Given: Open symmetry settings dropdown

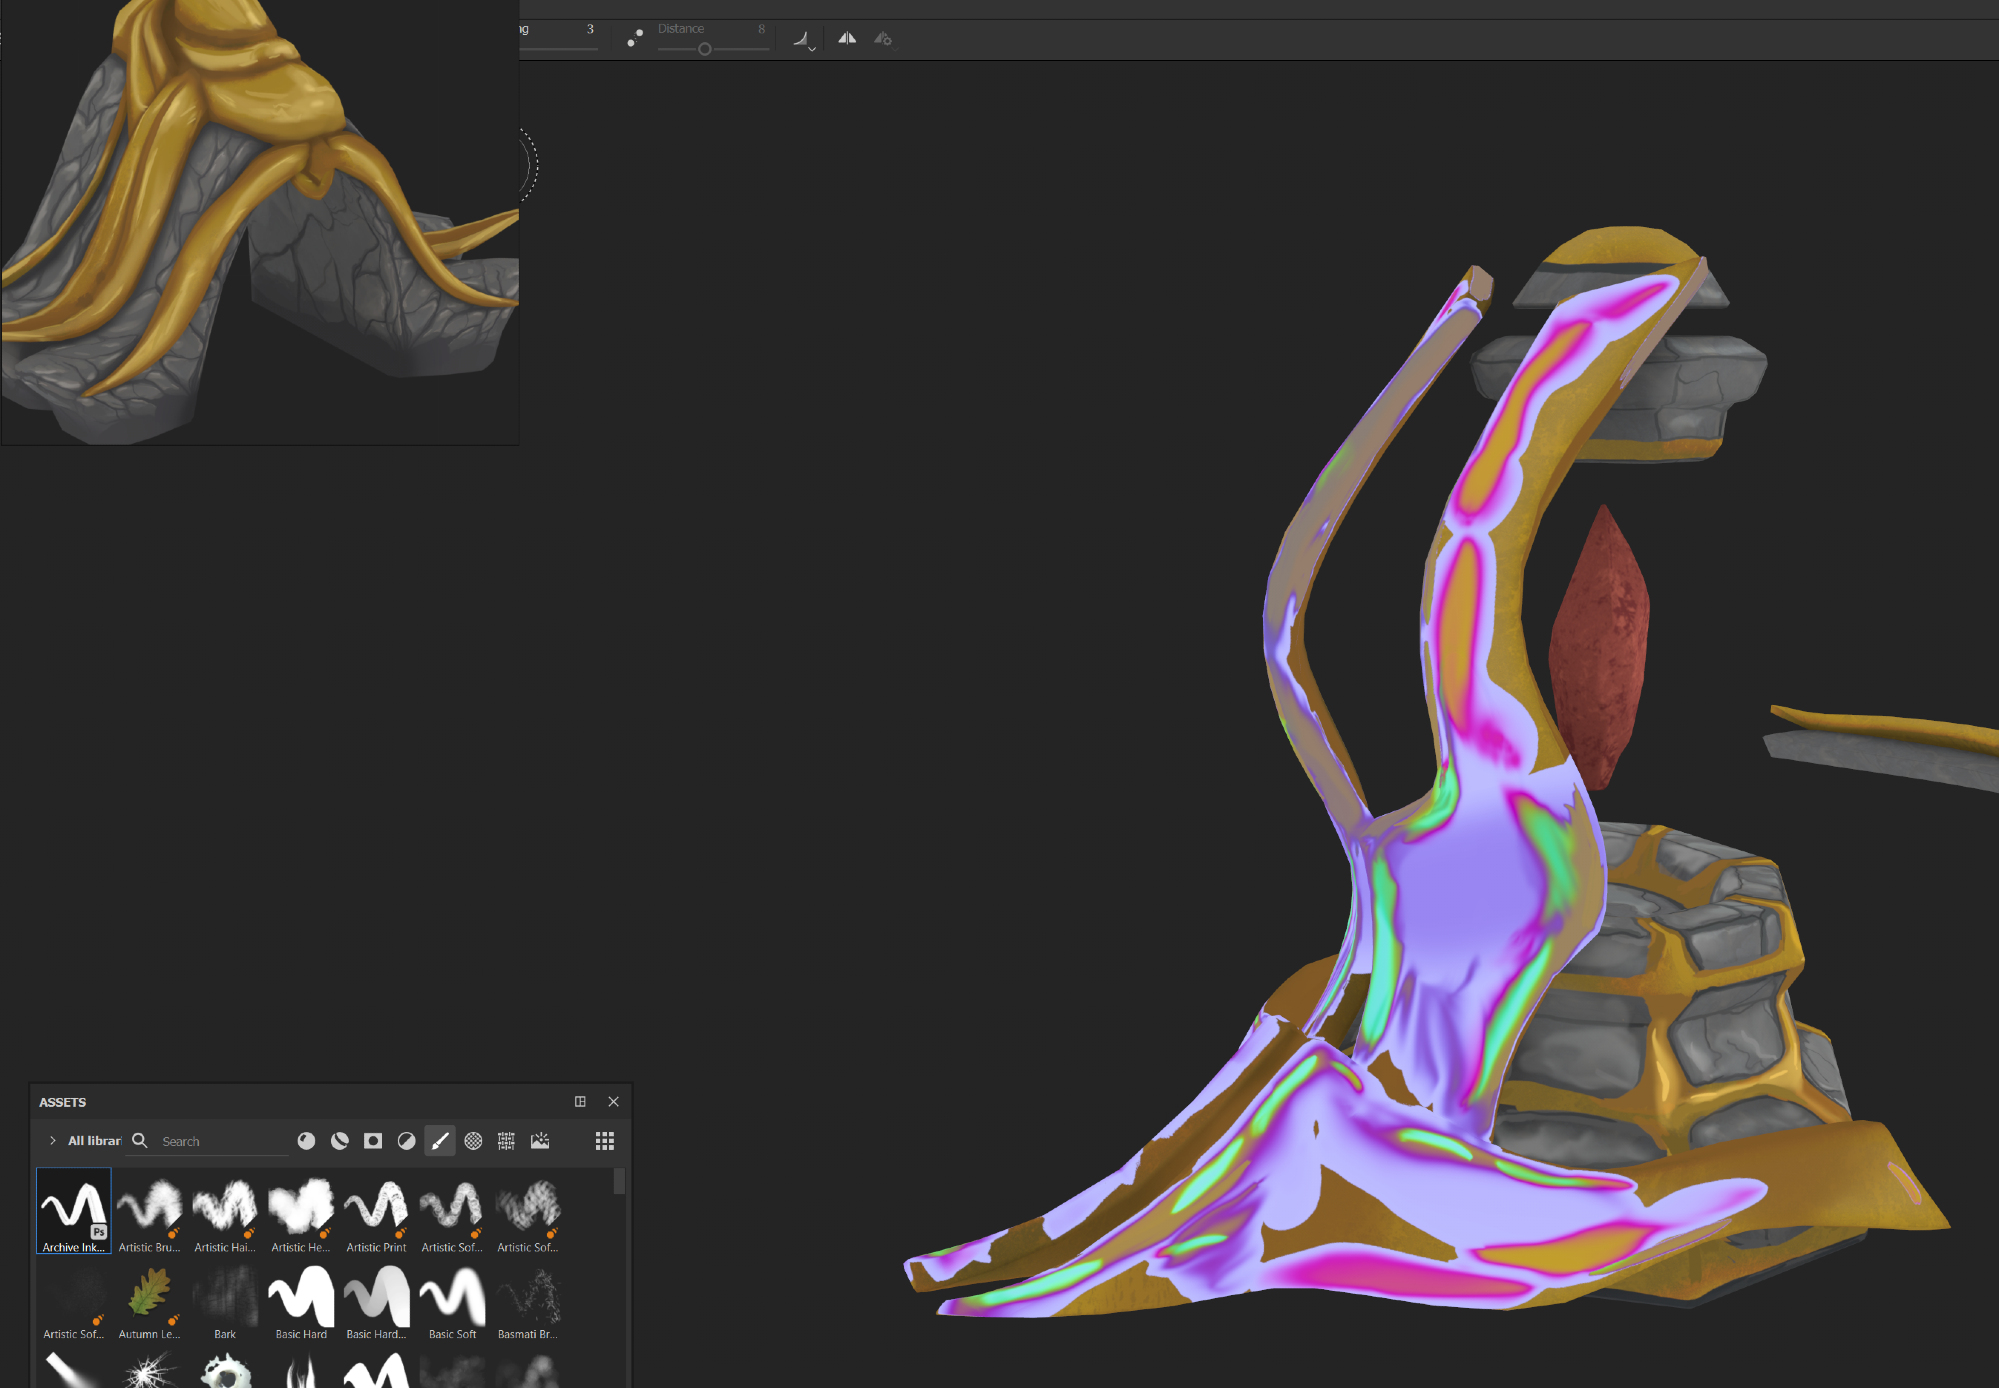Looking at the screenshot, I should click(x=883, y=39).
